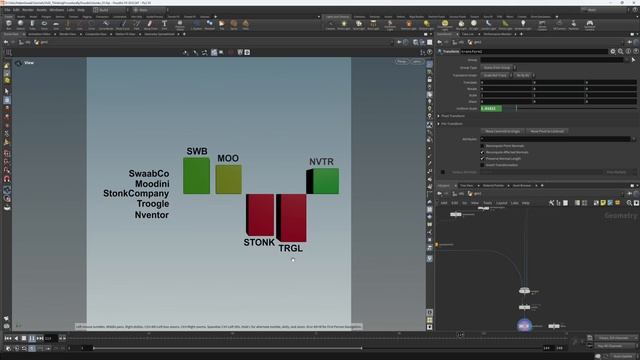Add a Sky Light from the shelf
This screenshot has width=640, height=360.
[x=461, y=25]
